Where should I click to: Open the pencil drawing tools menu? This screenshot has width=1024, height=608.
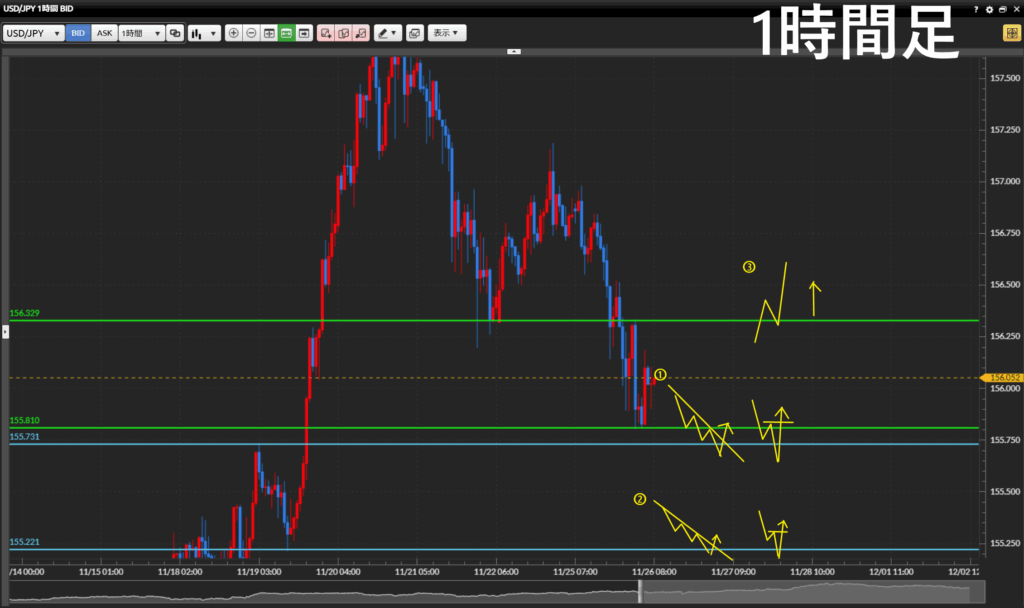coord(388,33)
